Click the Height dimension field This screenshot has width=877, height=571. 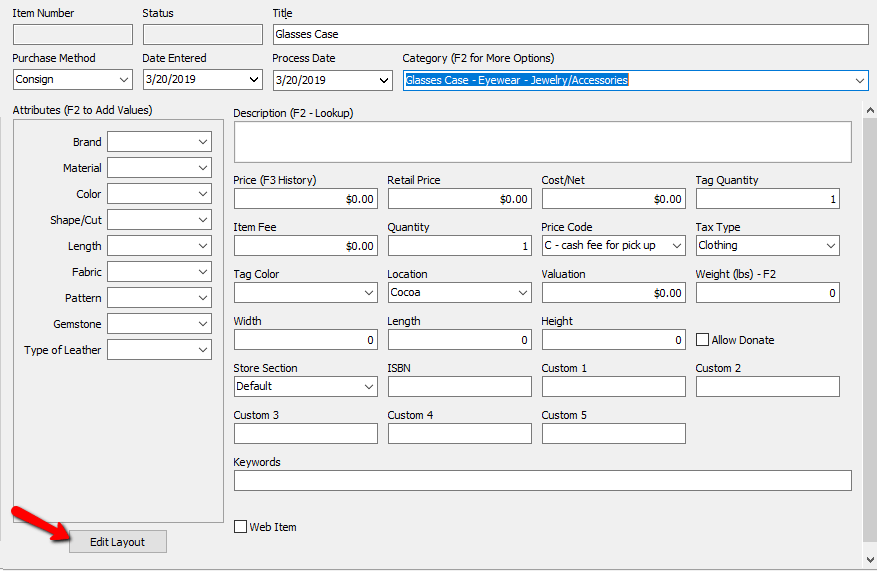coord(614,339)
